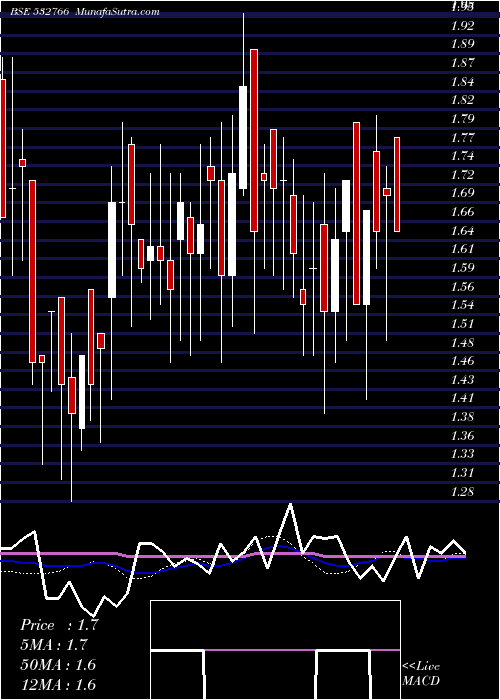Select the 1.64 price axis label
Viewport: 500px width, 700px height.
tap(462, 230)
